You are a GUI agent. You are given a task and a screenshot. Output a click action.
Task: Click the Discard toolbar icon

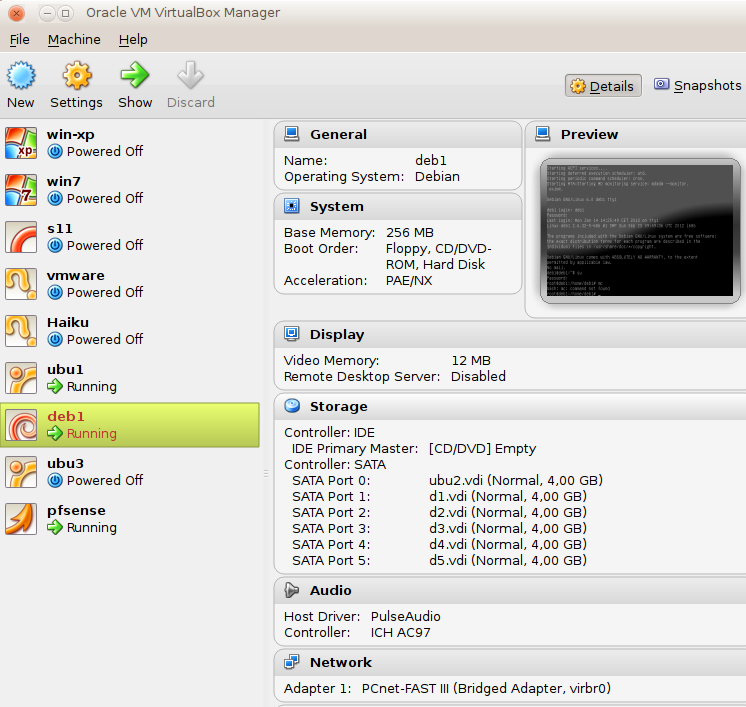coord(190,76)
